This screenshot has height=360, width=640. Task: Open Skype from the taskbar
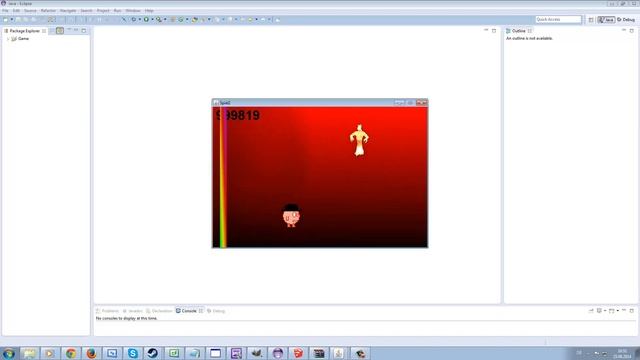pos(133,353)
